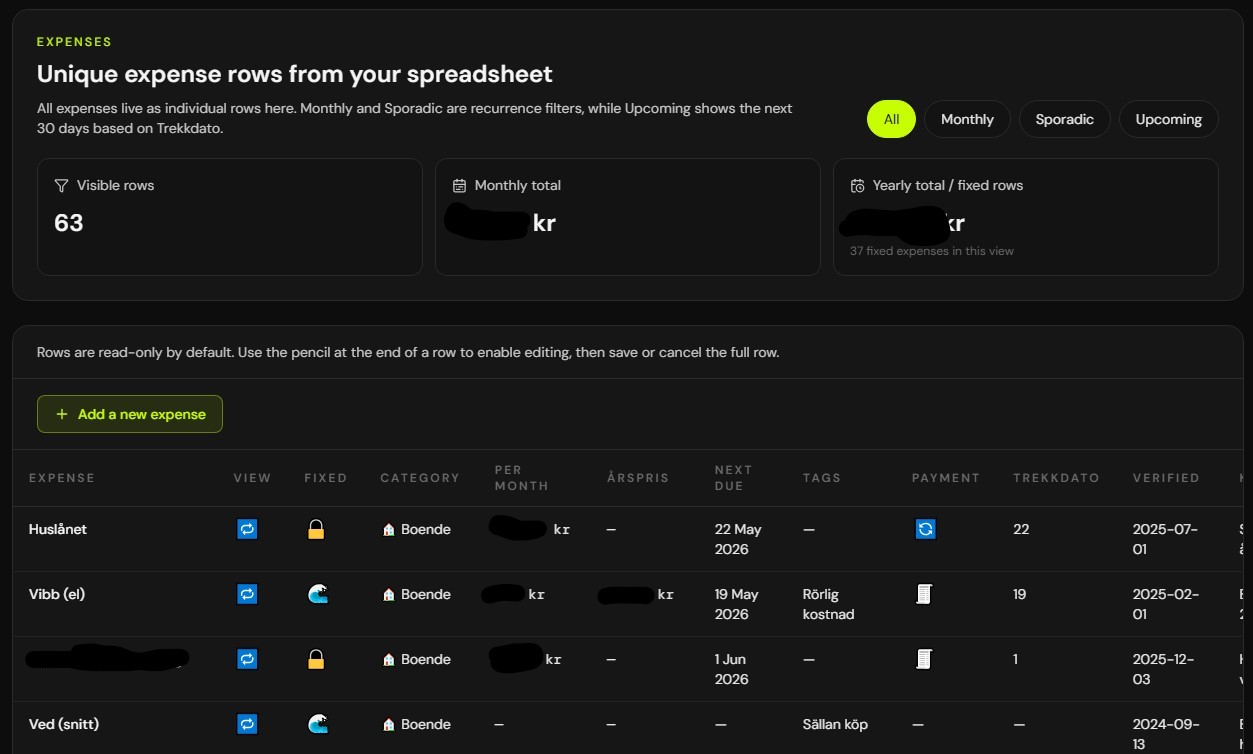The image size is (1253, 754).
Task: Click Add a new expense button
Action: pos(130,414)
